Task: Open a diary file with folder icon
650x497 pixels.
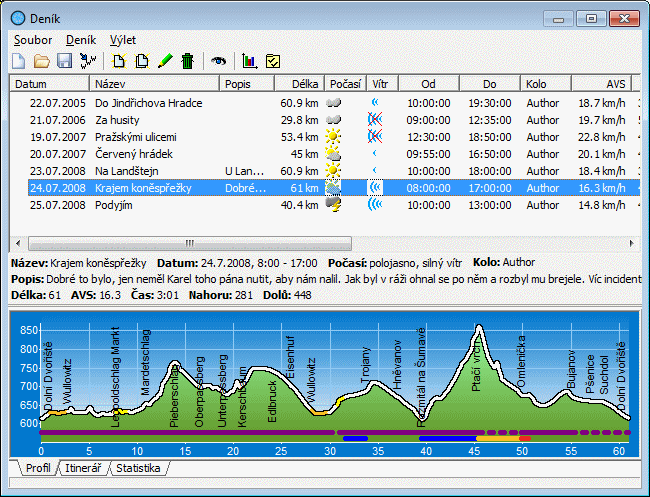Action: pos(41,61)
